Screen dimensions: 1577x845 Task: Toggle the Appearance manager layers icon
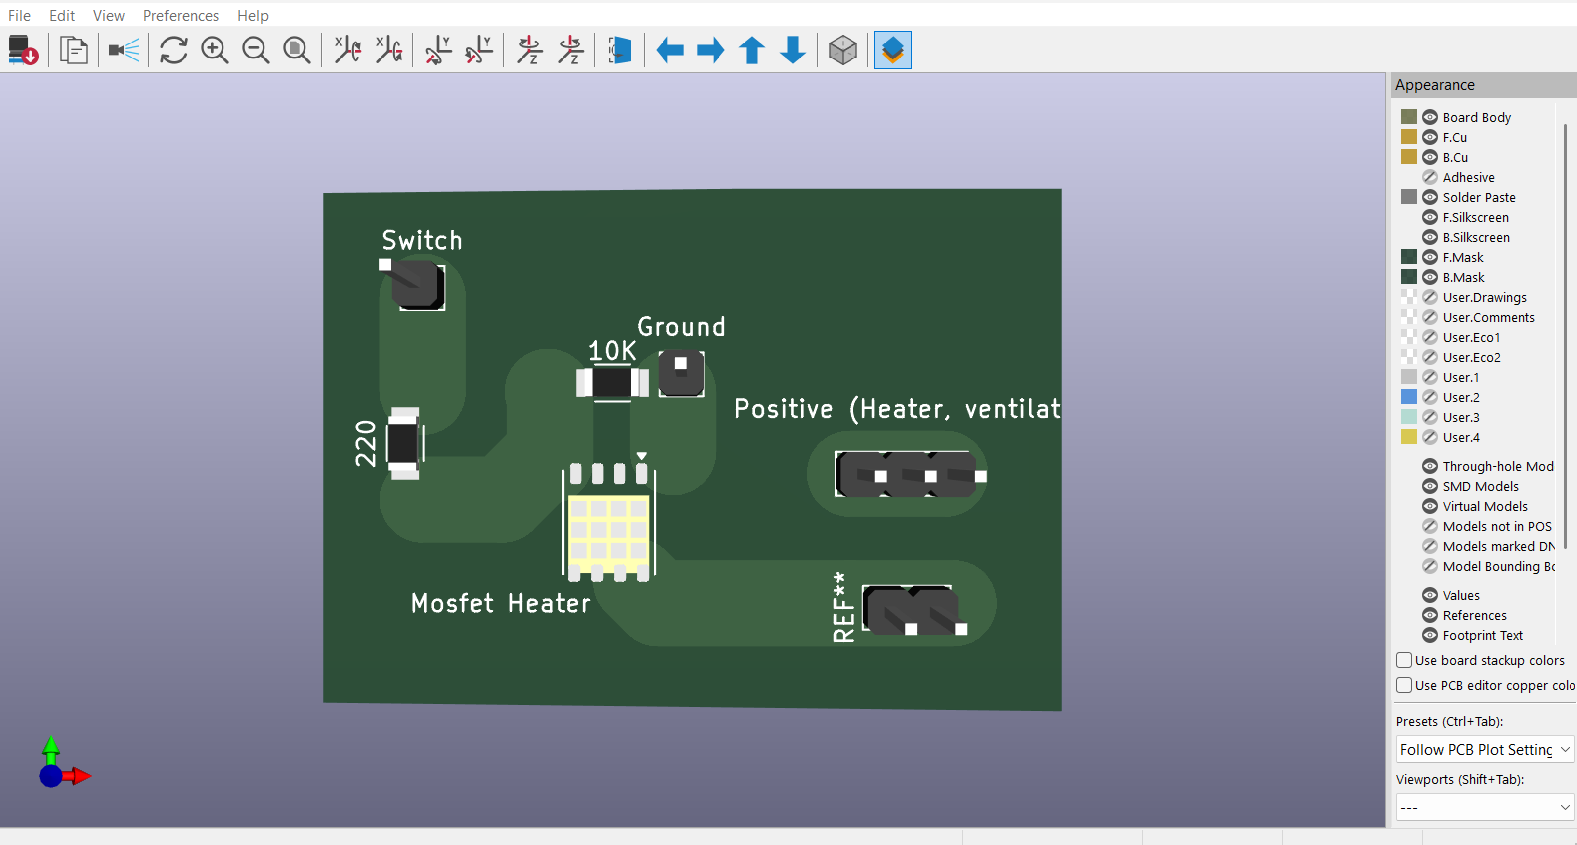(893, 50)
